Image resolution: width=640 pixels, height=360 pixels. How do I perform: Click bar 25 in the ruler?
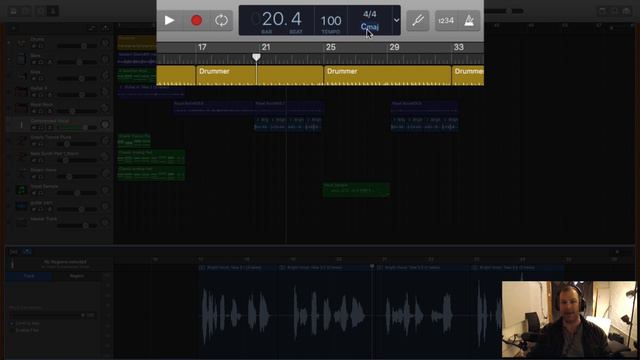click(x=331, y=47)
